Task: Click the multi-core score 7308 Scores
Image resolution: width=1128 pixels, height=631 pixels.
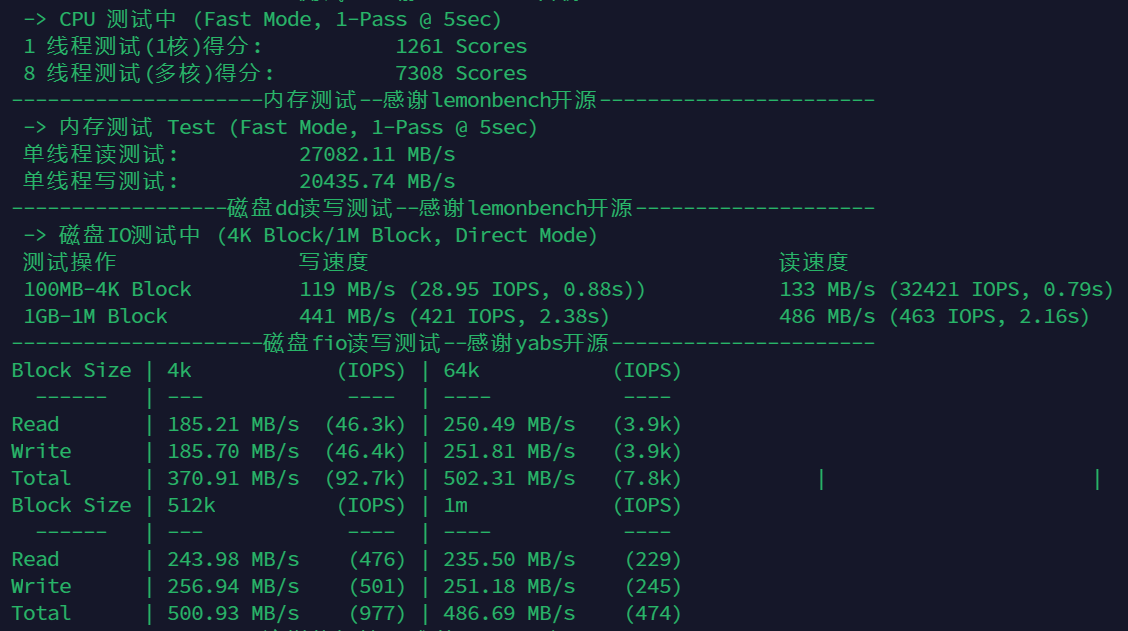Action: pyautogui.click(x=460, y=73)
